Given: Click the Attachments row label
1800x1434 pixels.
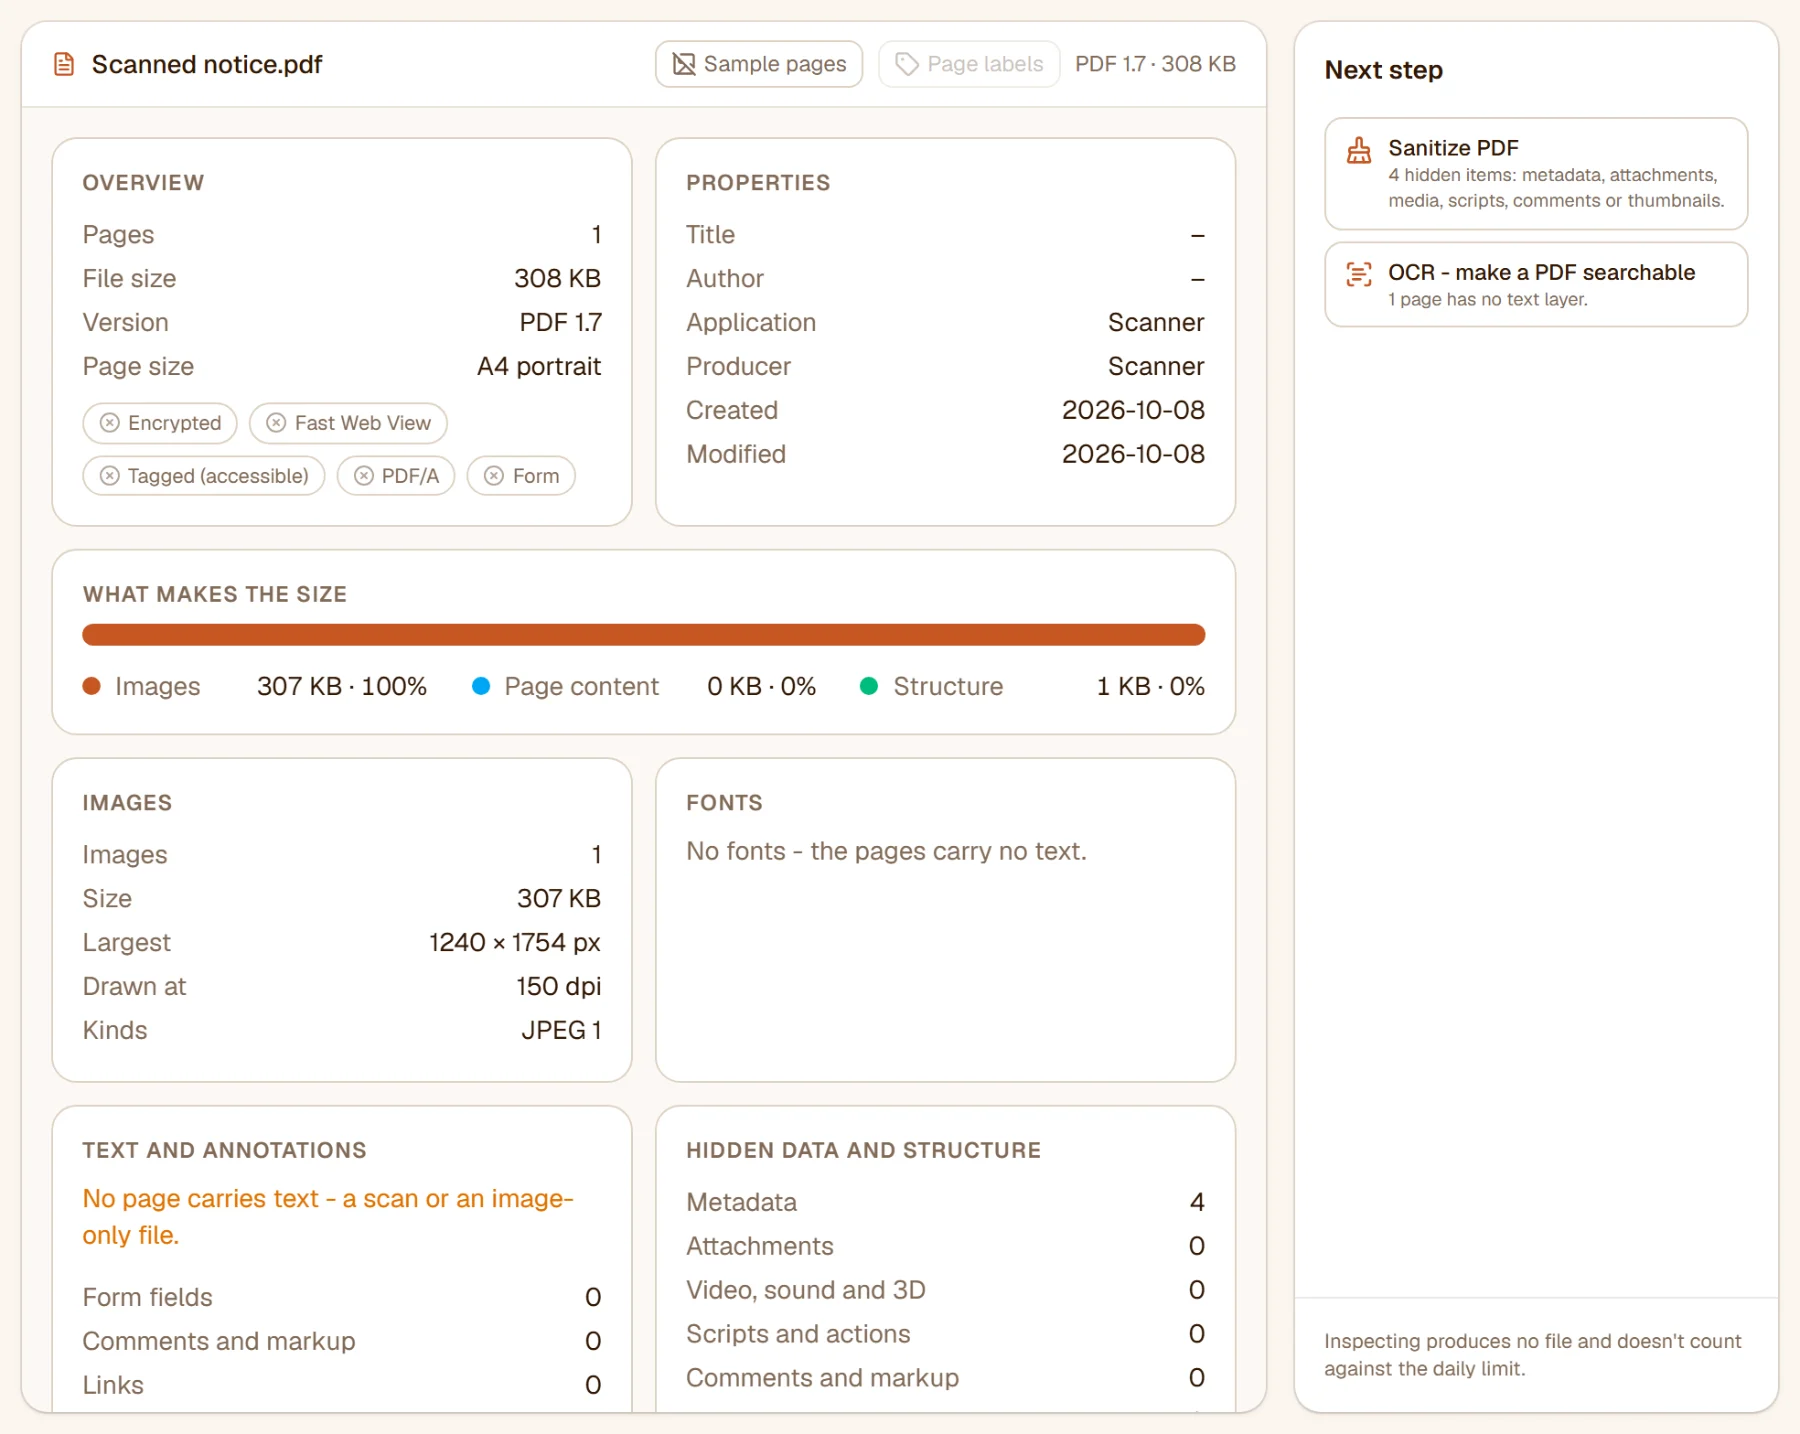Looking at the screenshot, I should click(760, 1246).
